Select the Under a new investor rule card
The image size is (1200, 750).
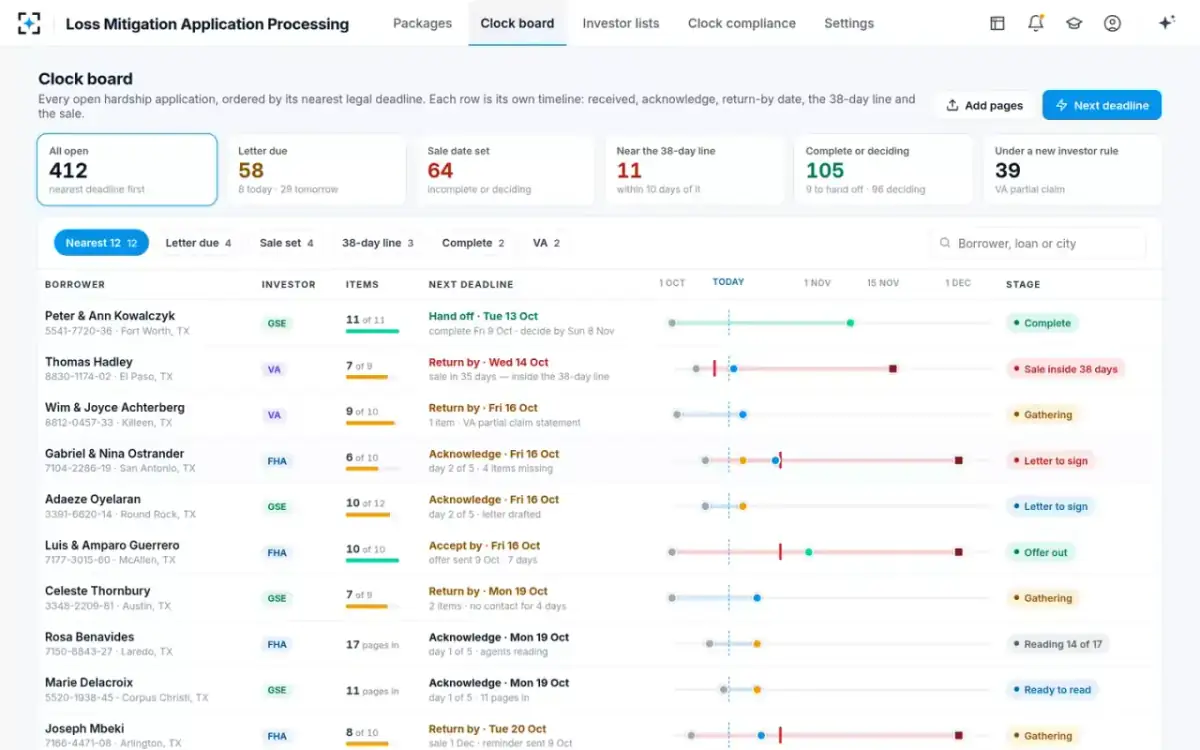click(x=1072, y=170)
